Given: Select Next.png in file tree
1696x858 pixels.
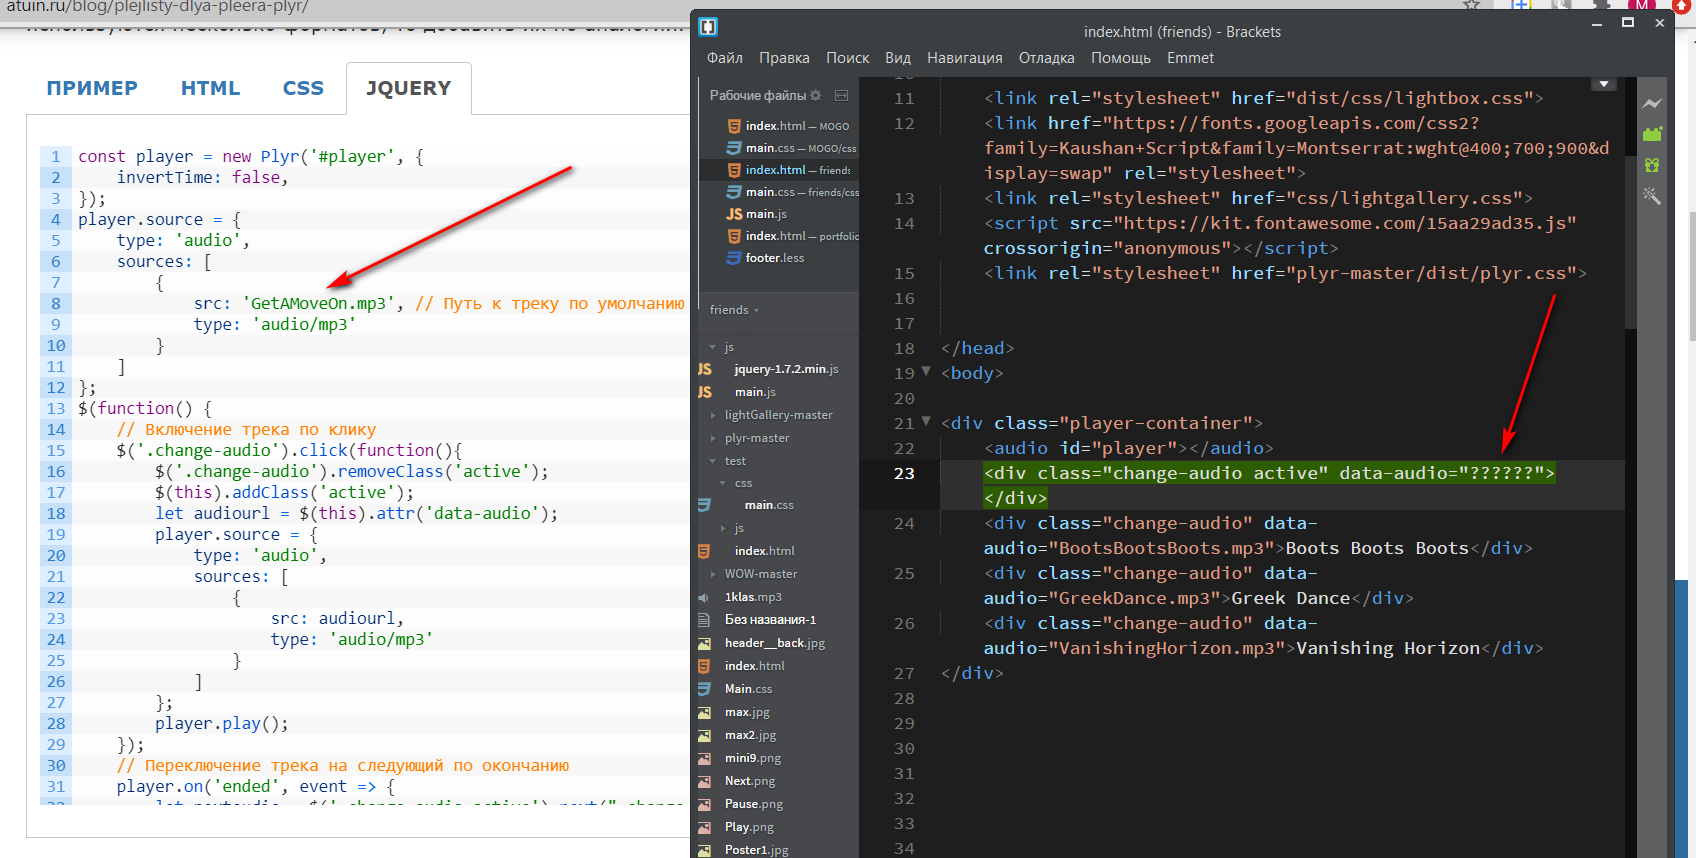Looking at the screenshot, I should pos(750,781).
